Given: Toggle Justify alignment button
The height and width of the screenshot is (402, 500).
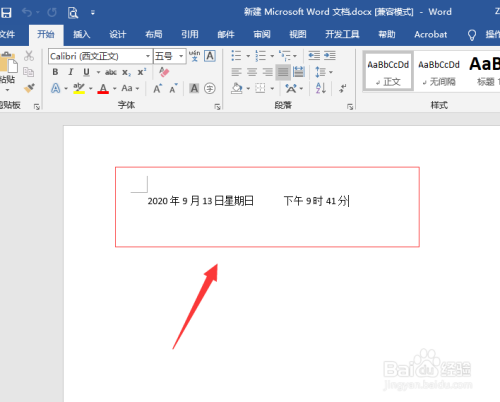Looking at the screenshot, I should click(283, 72).
